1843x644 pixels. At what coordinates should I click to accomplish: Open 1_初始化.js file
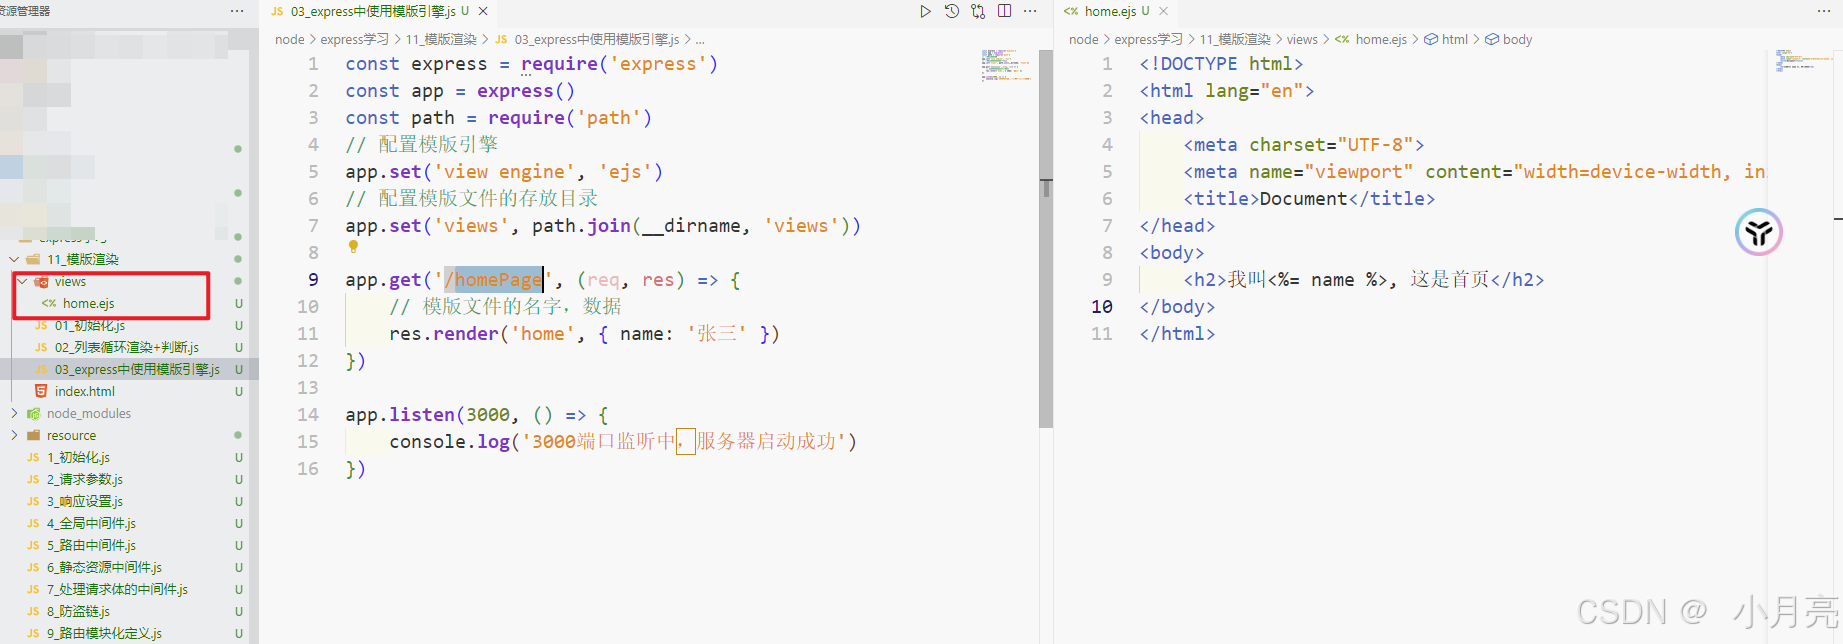pos(78,457)
